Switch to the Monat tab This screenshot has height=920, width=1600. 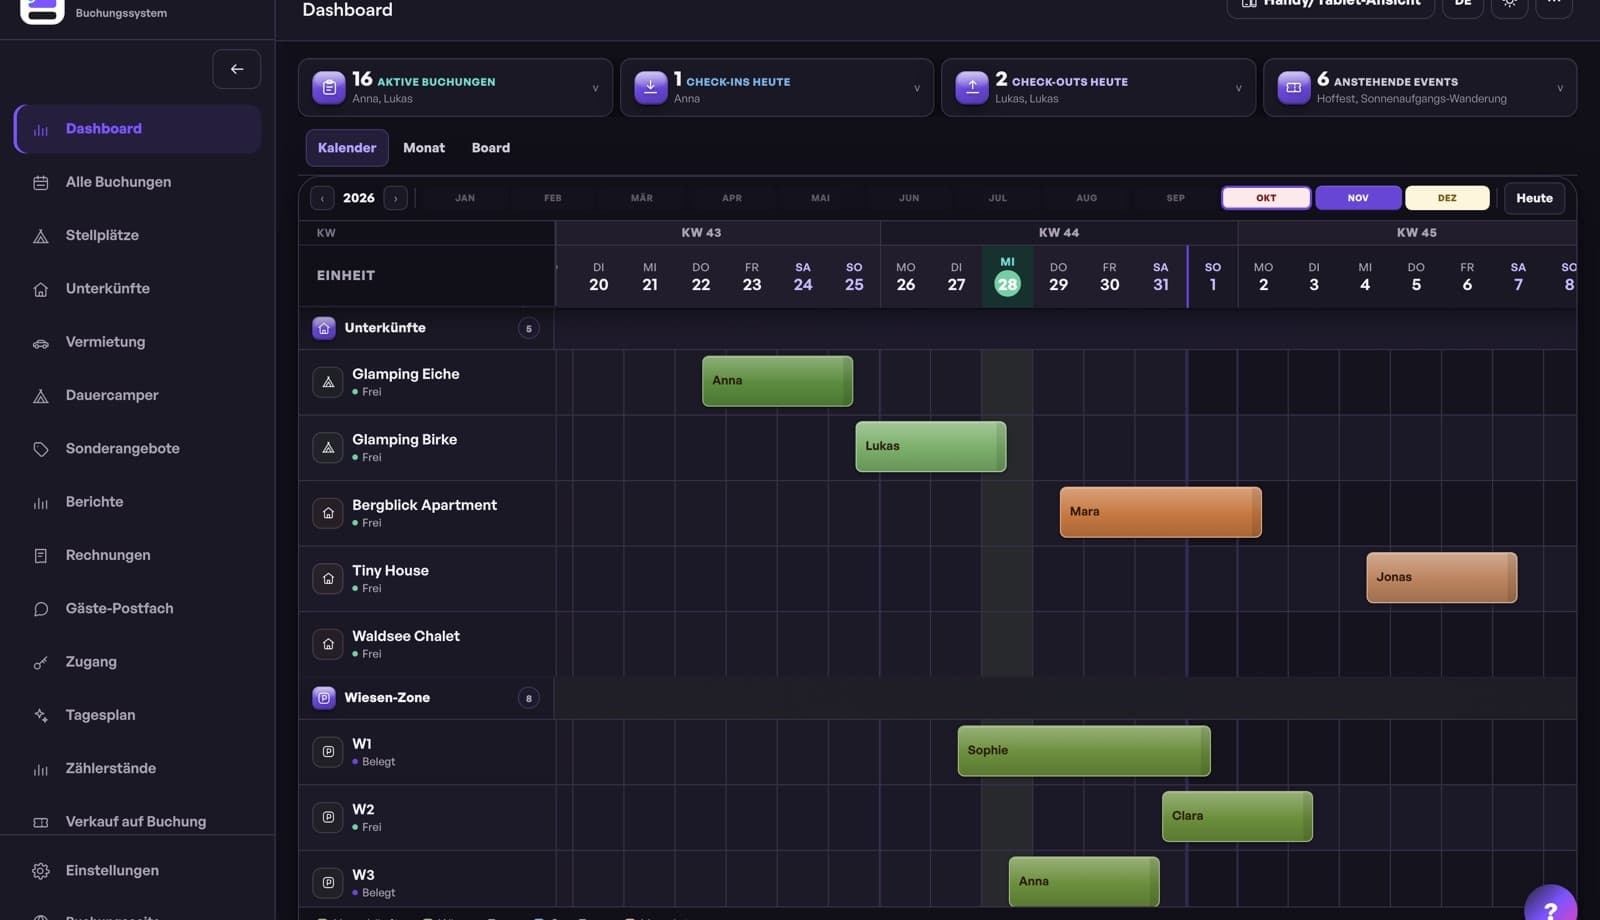click(424, 148)
